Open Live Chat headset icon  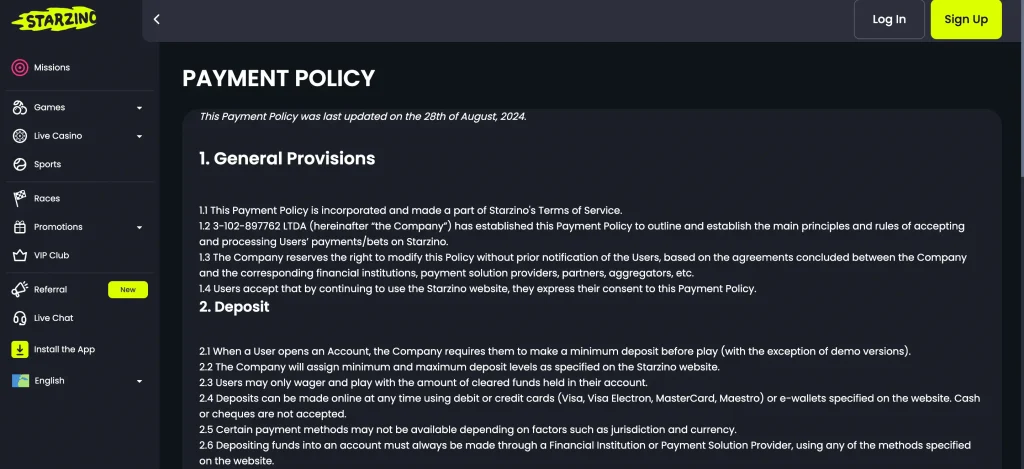[x=20, y=318]
